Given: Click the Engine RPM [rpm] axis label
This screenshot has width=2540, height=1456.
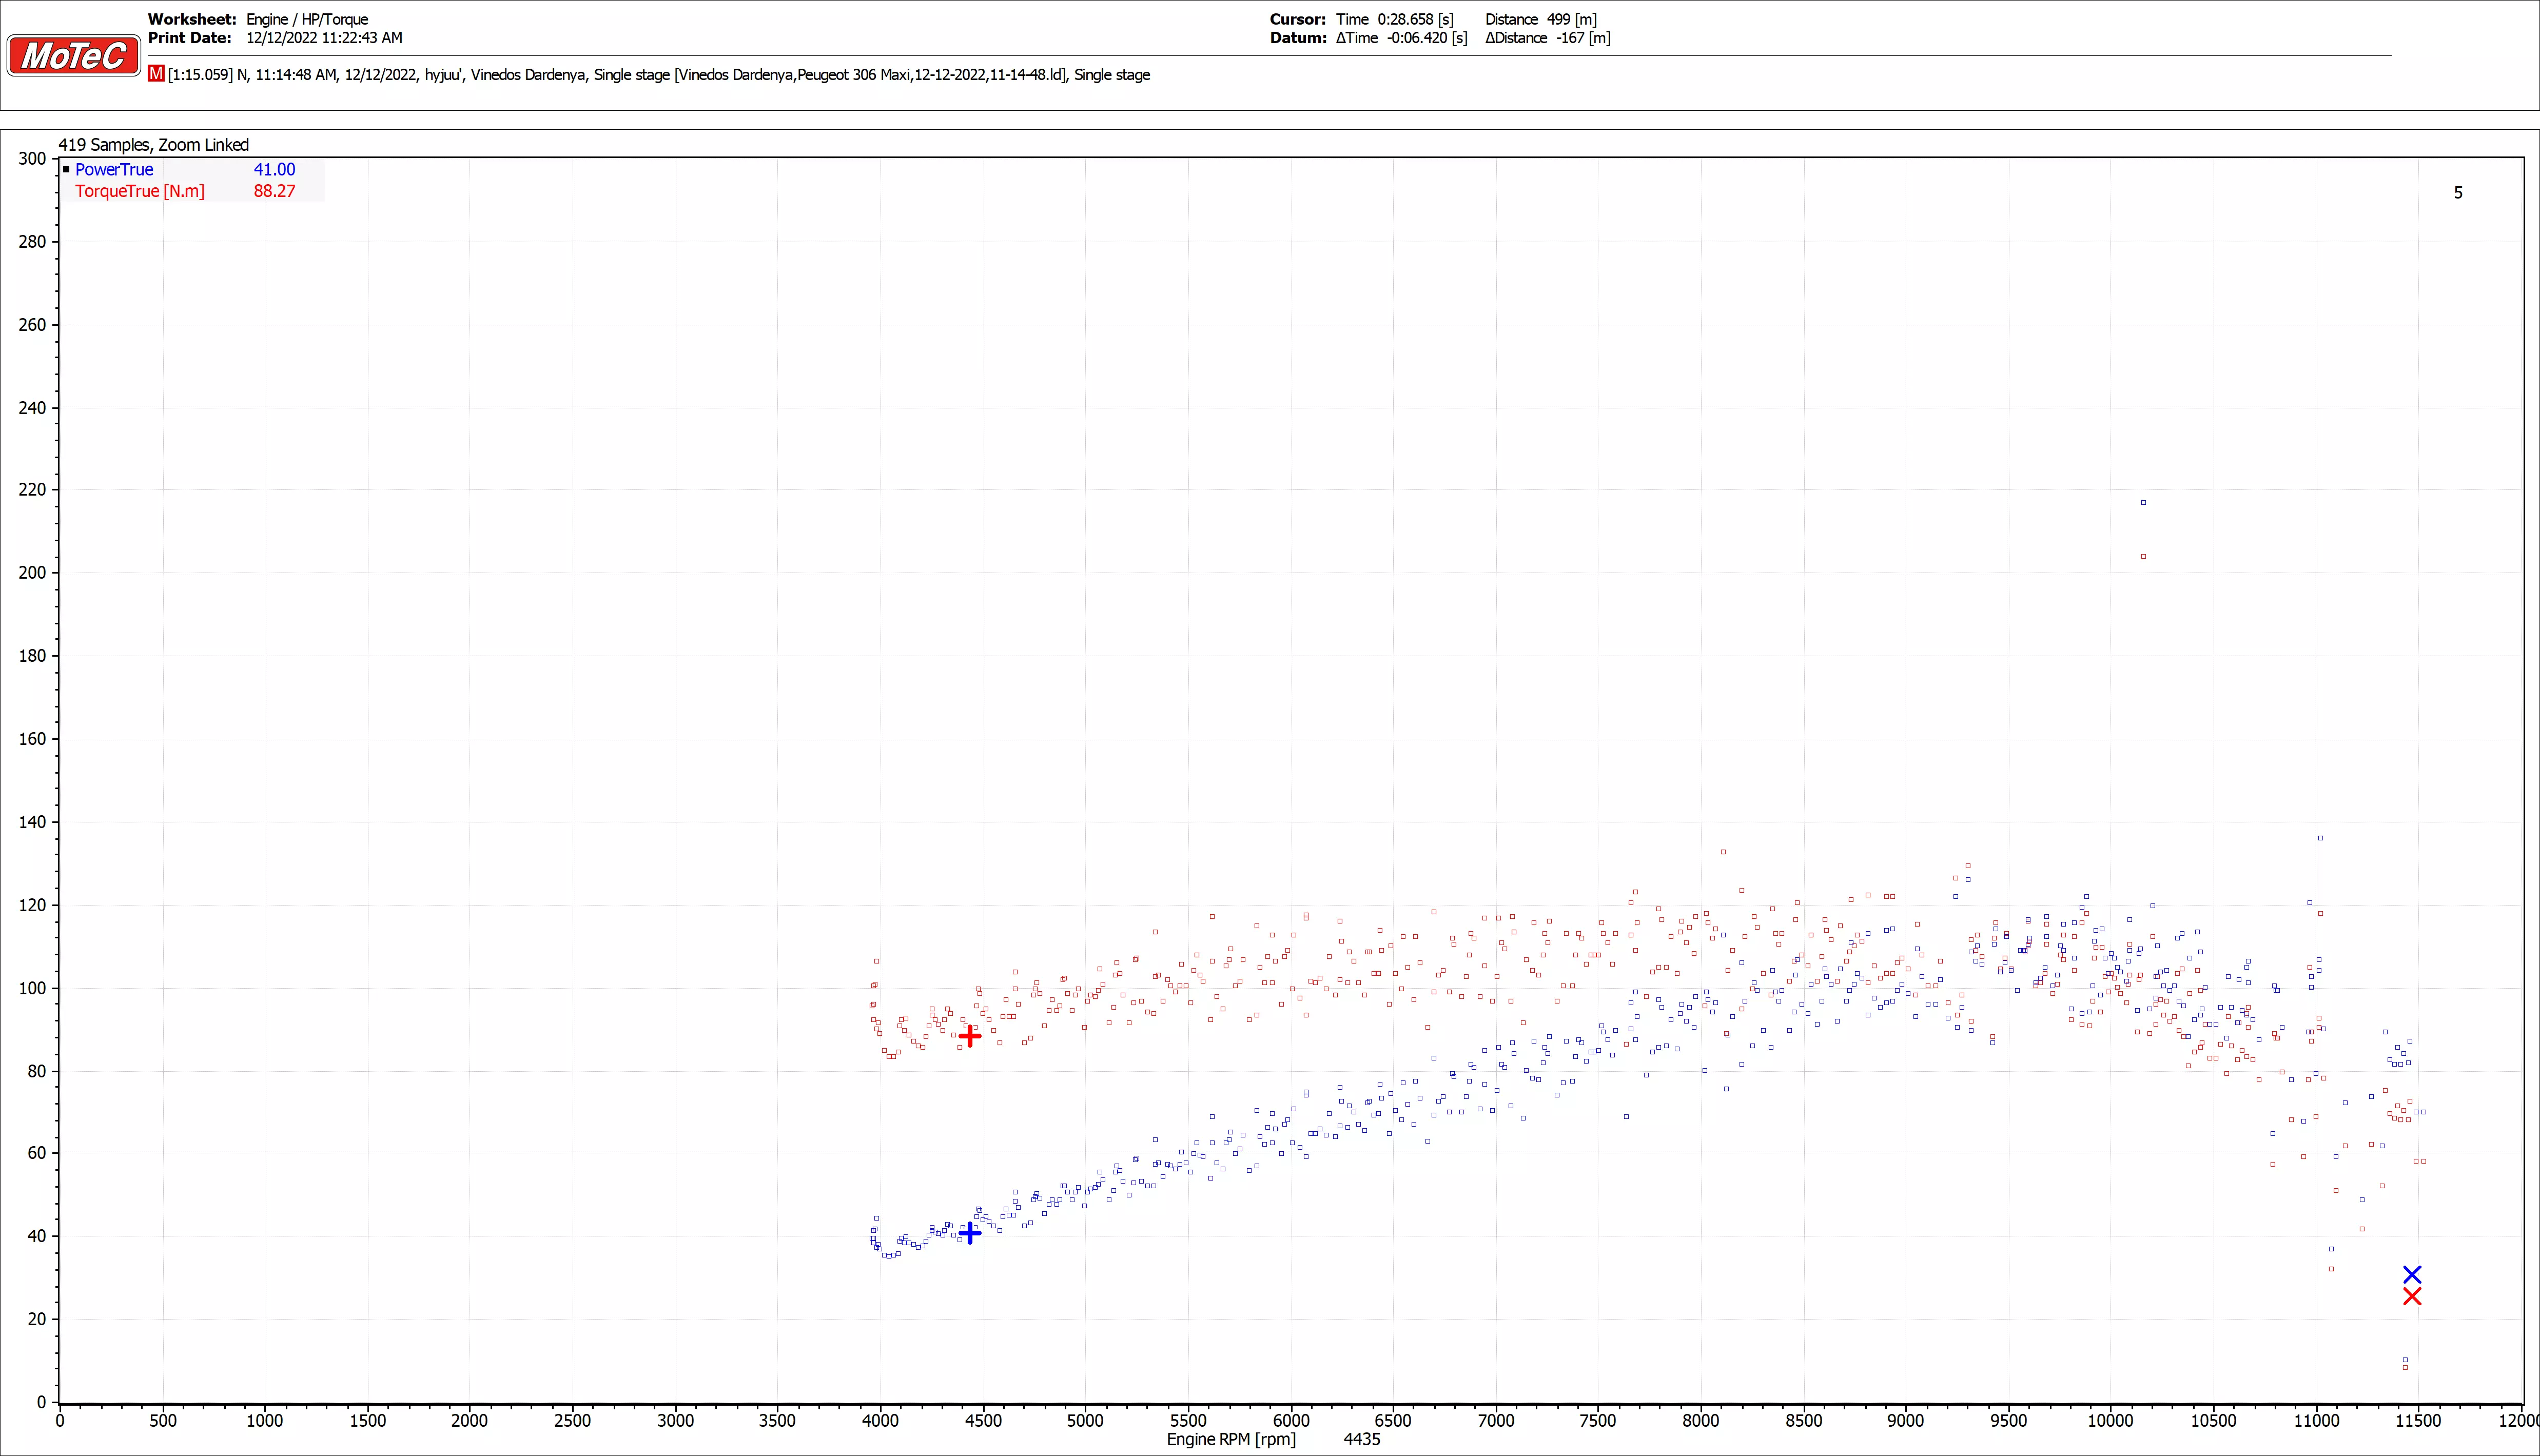Looking at the screenshot, I should pyautogui.click(x=1231, y=1439).
